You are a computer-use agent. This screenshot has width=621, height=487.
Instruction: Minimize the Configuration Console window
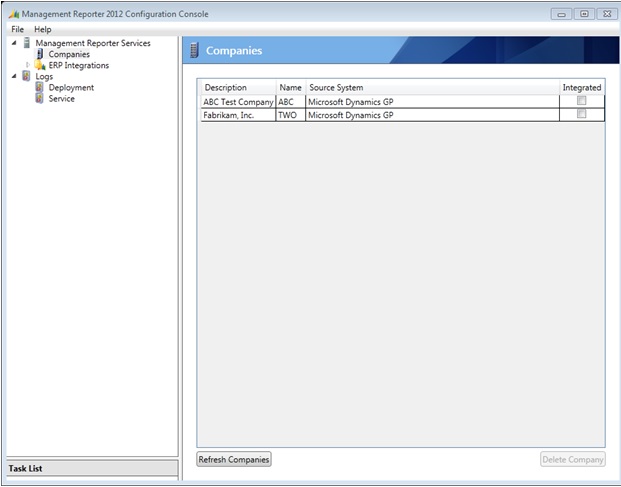click(x=562, y=14)
